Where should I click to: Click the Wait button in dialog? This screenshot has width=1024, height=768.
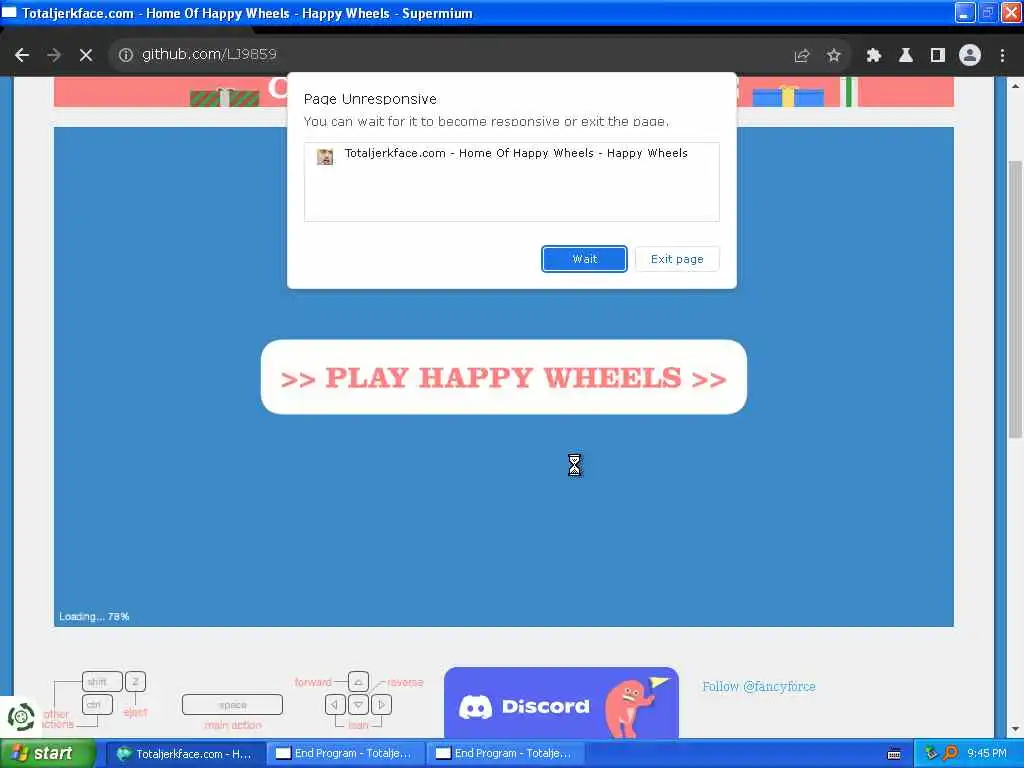pyautogui.click(x=584, y=259)
